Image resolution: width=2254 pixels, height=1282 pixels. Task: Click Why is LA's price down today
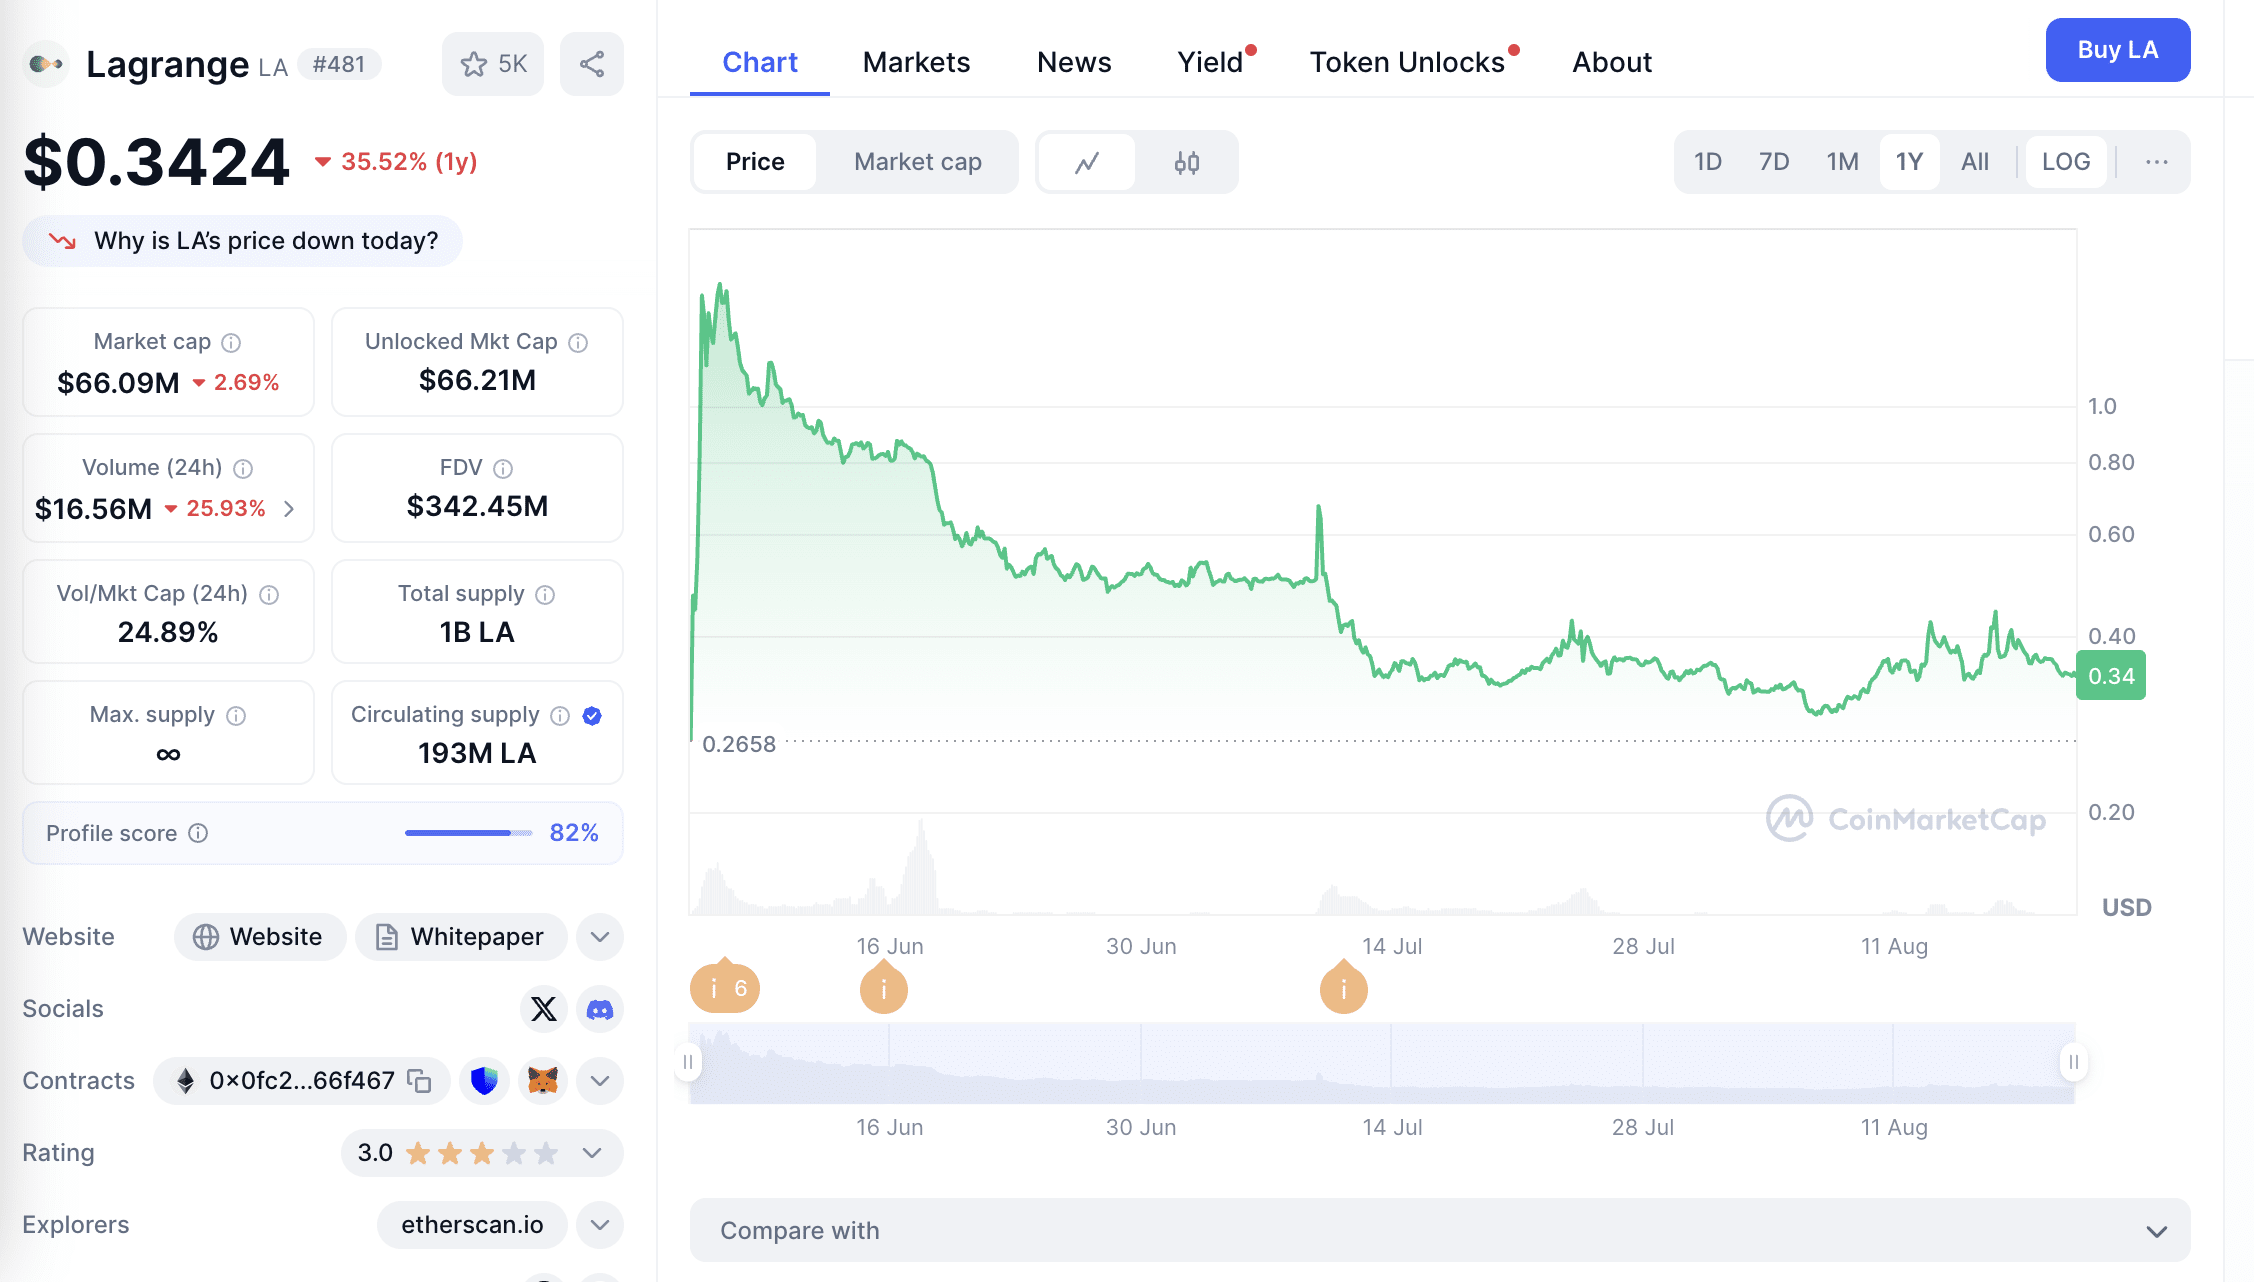(243, 241)
